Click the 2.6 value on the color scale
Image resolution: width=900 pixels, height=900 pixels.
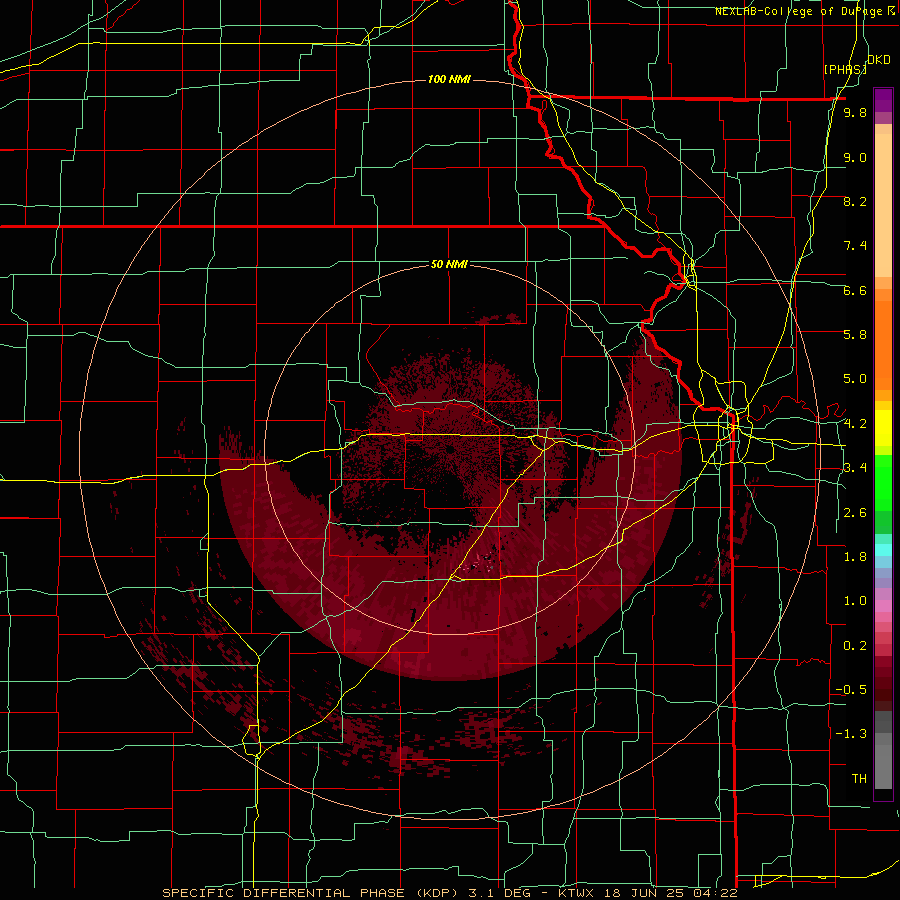(x=855, y=513)
